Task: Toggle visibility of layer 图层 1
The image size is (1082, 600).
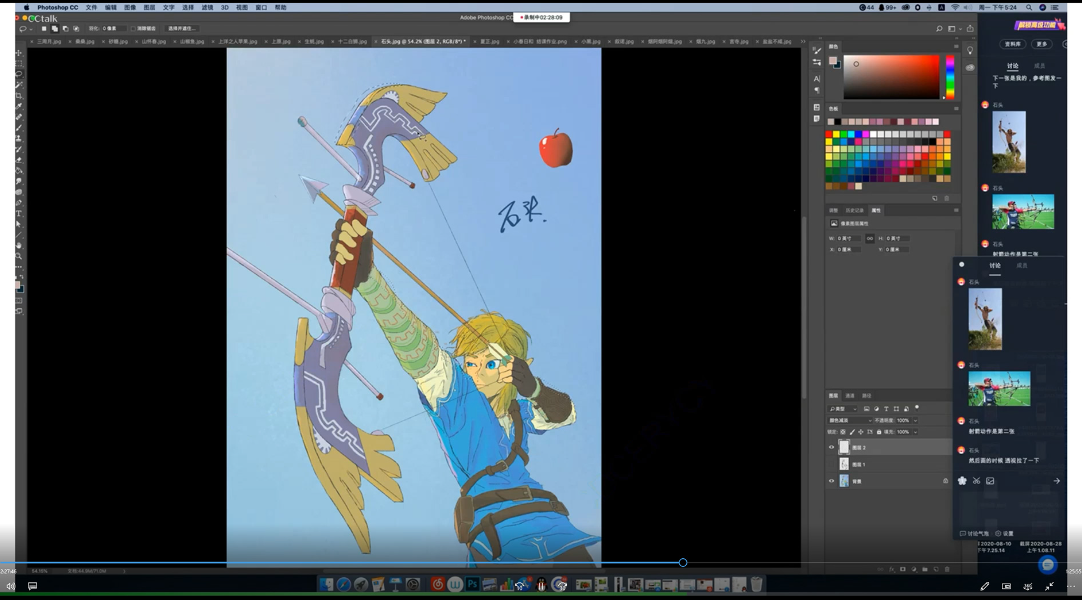Action: (832, 464)
